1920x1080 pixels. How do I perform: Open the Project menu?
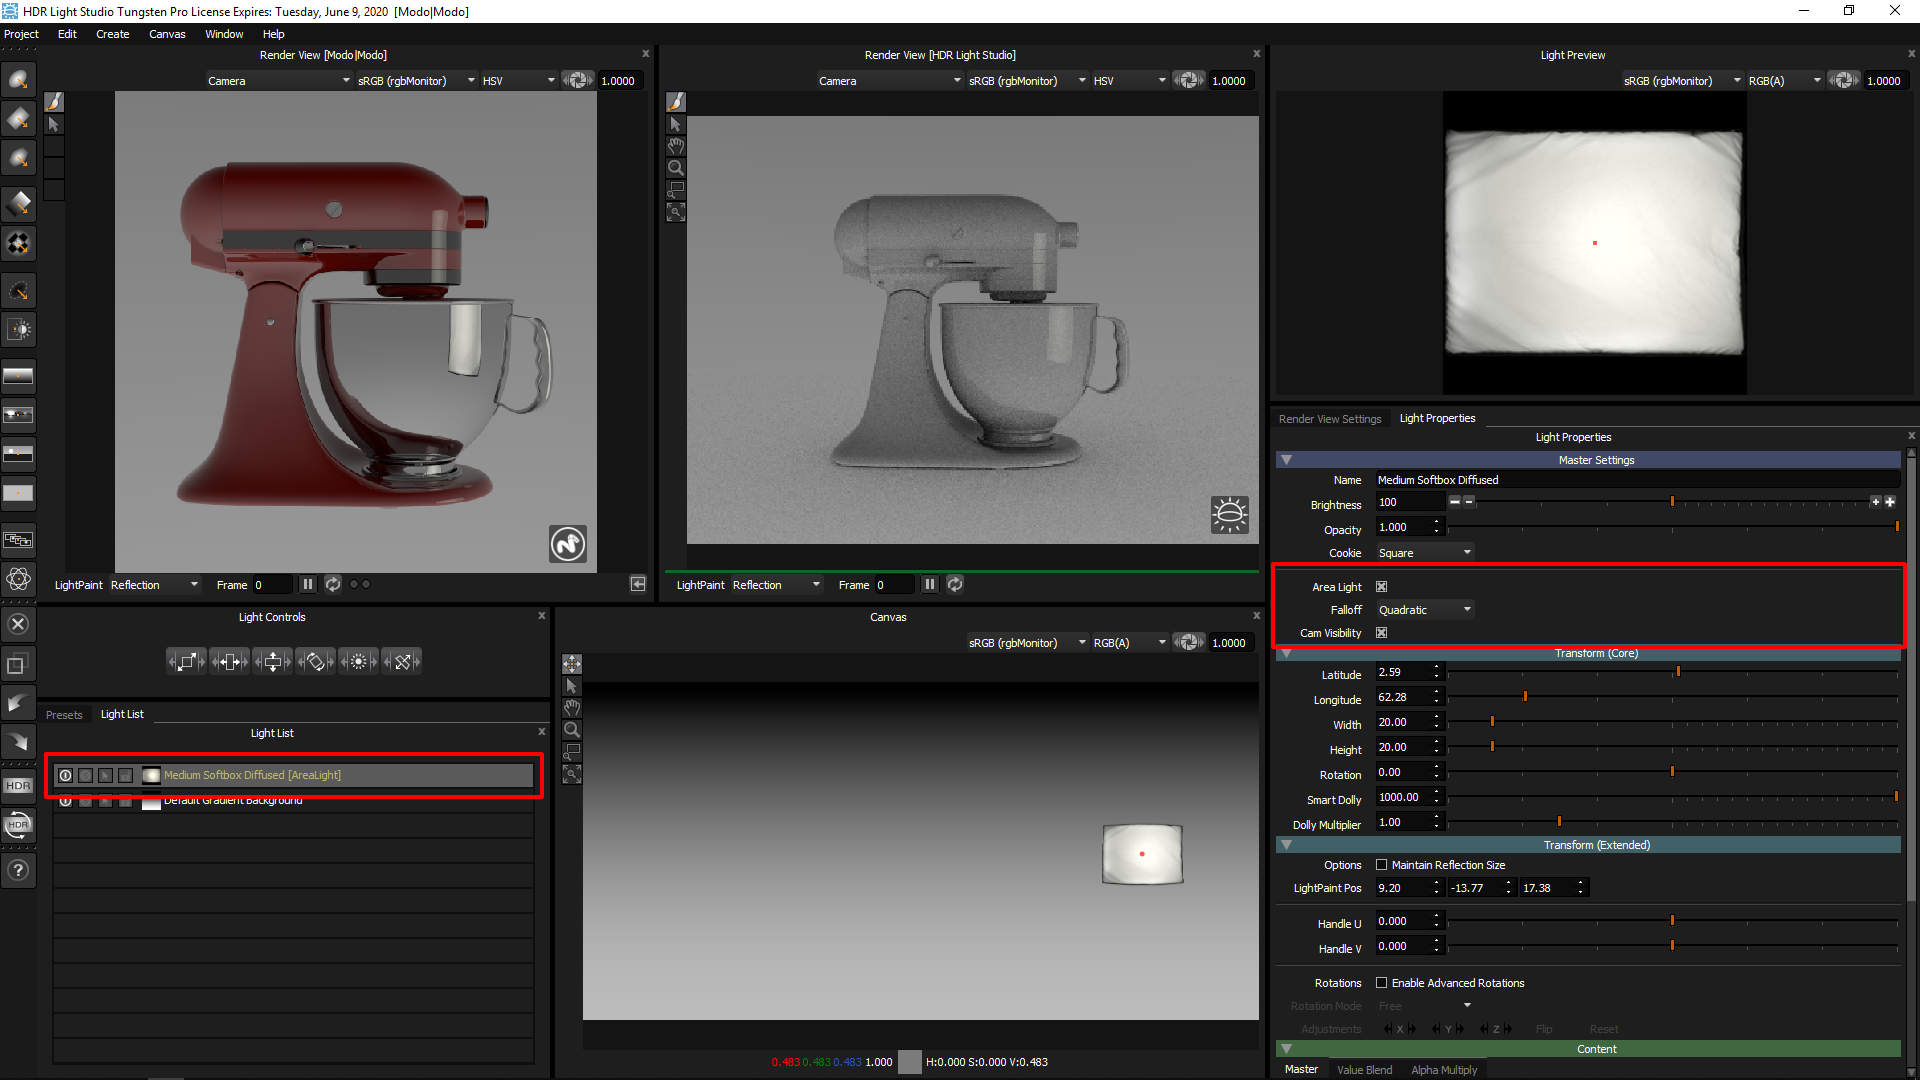point(21,34)
